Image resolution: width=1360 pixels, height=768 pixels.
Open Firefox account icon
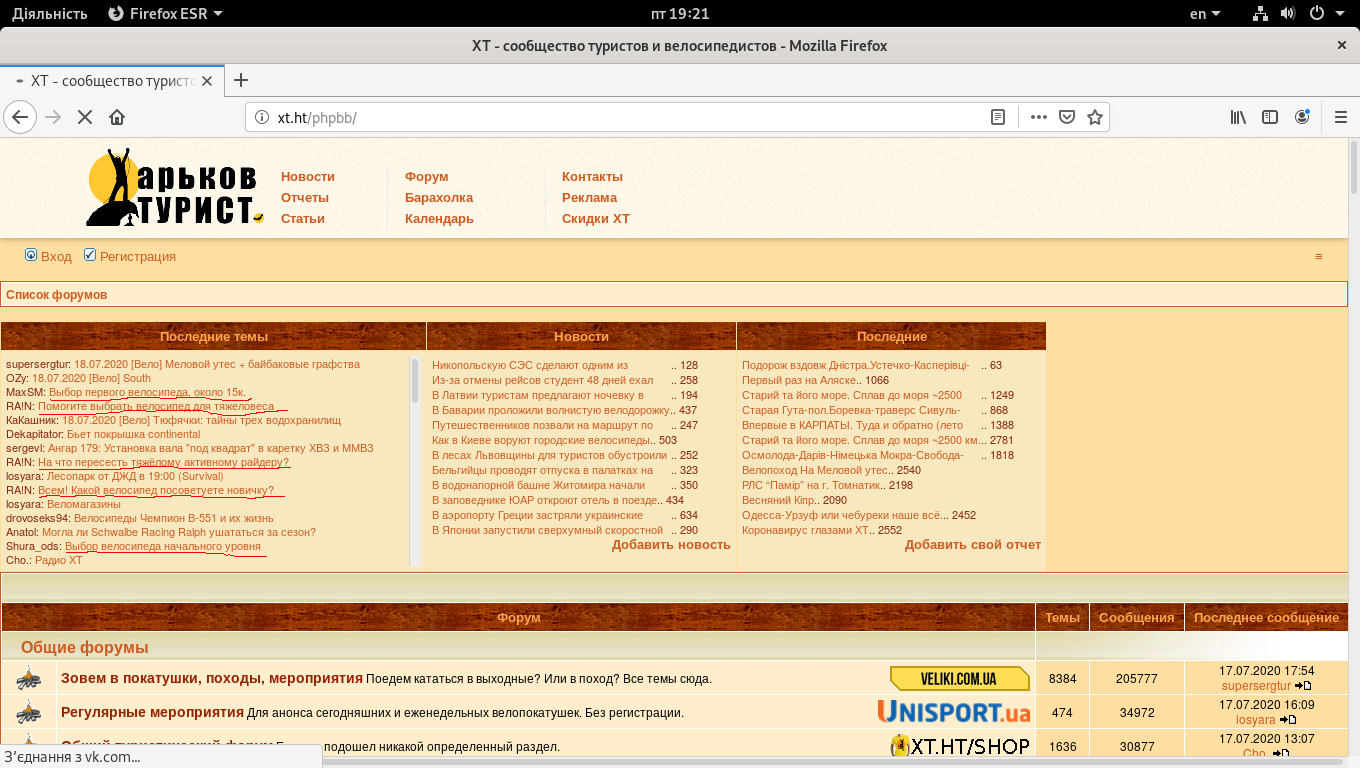[1302, 117]
